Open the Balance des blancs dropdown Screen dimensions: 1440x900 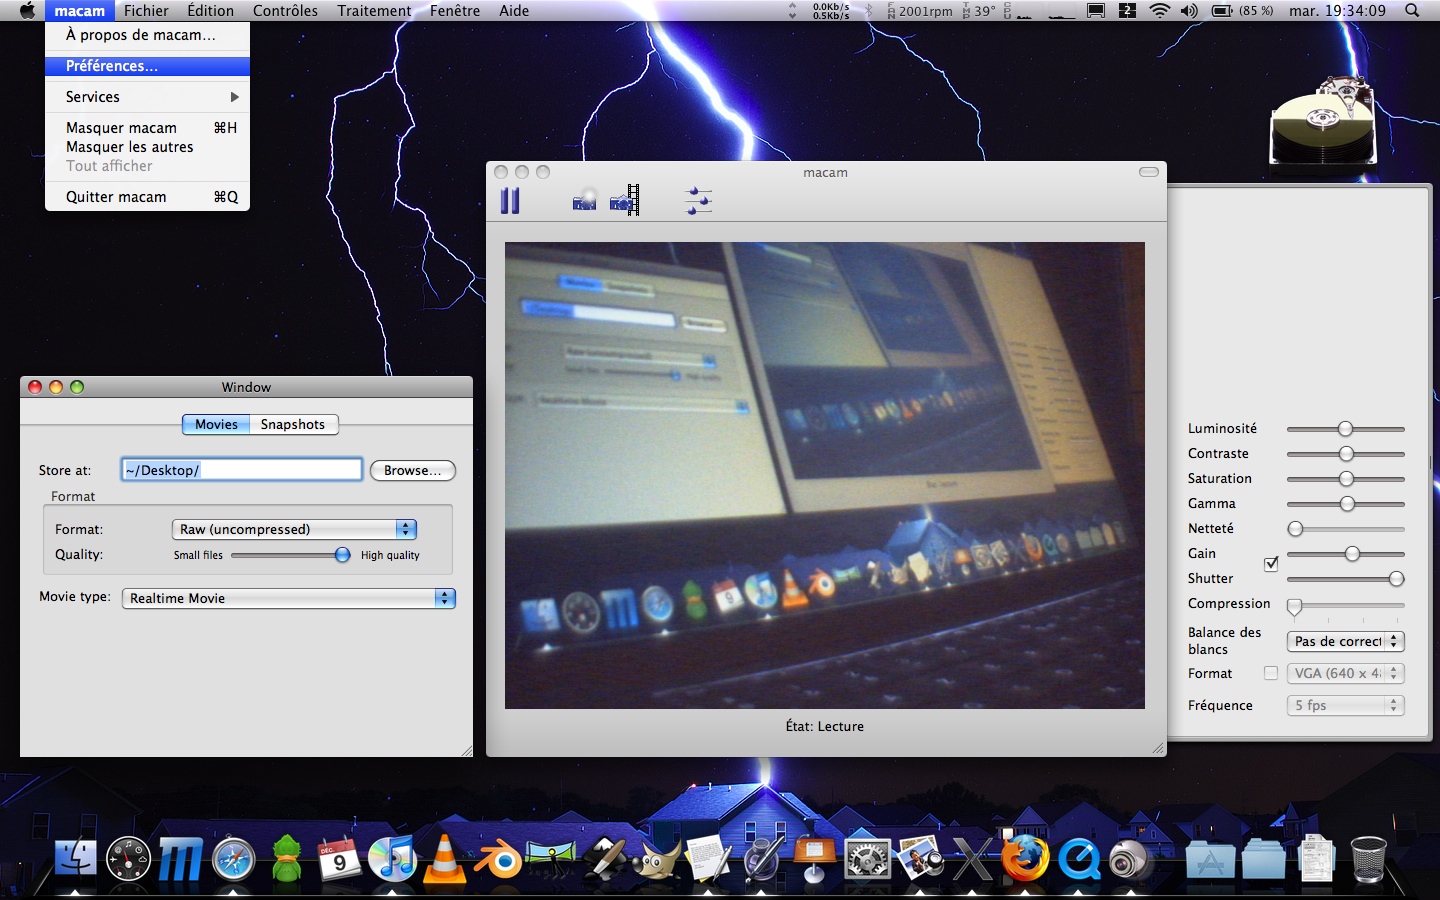(1345, 641)
